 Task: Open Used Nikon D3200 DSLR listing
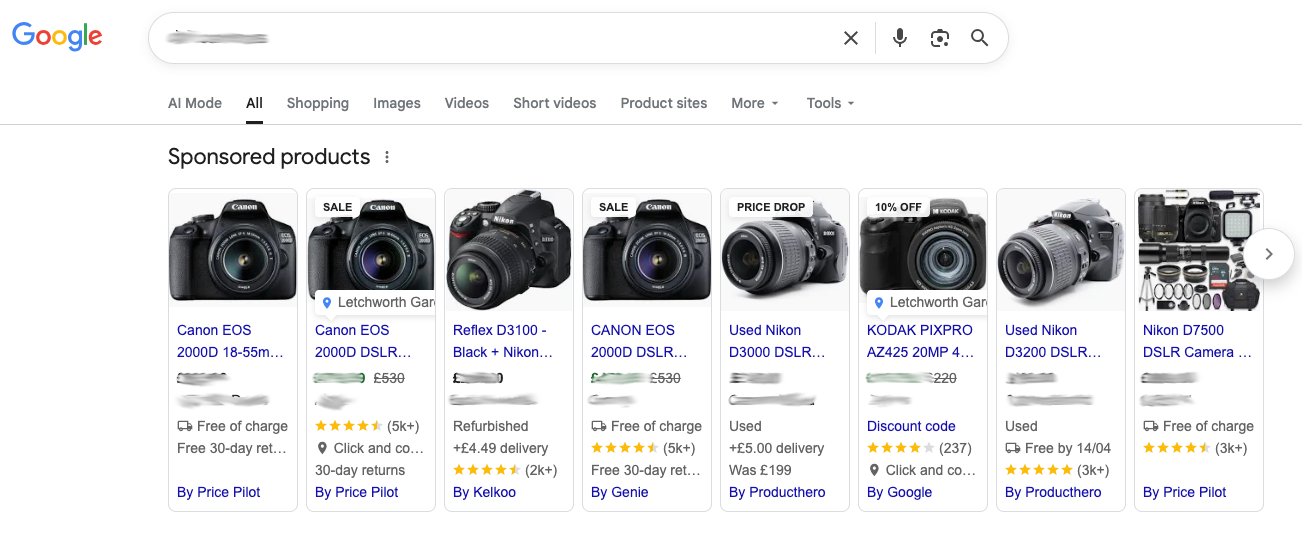click(1054, 341)
